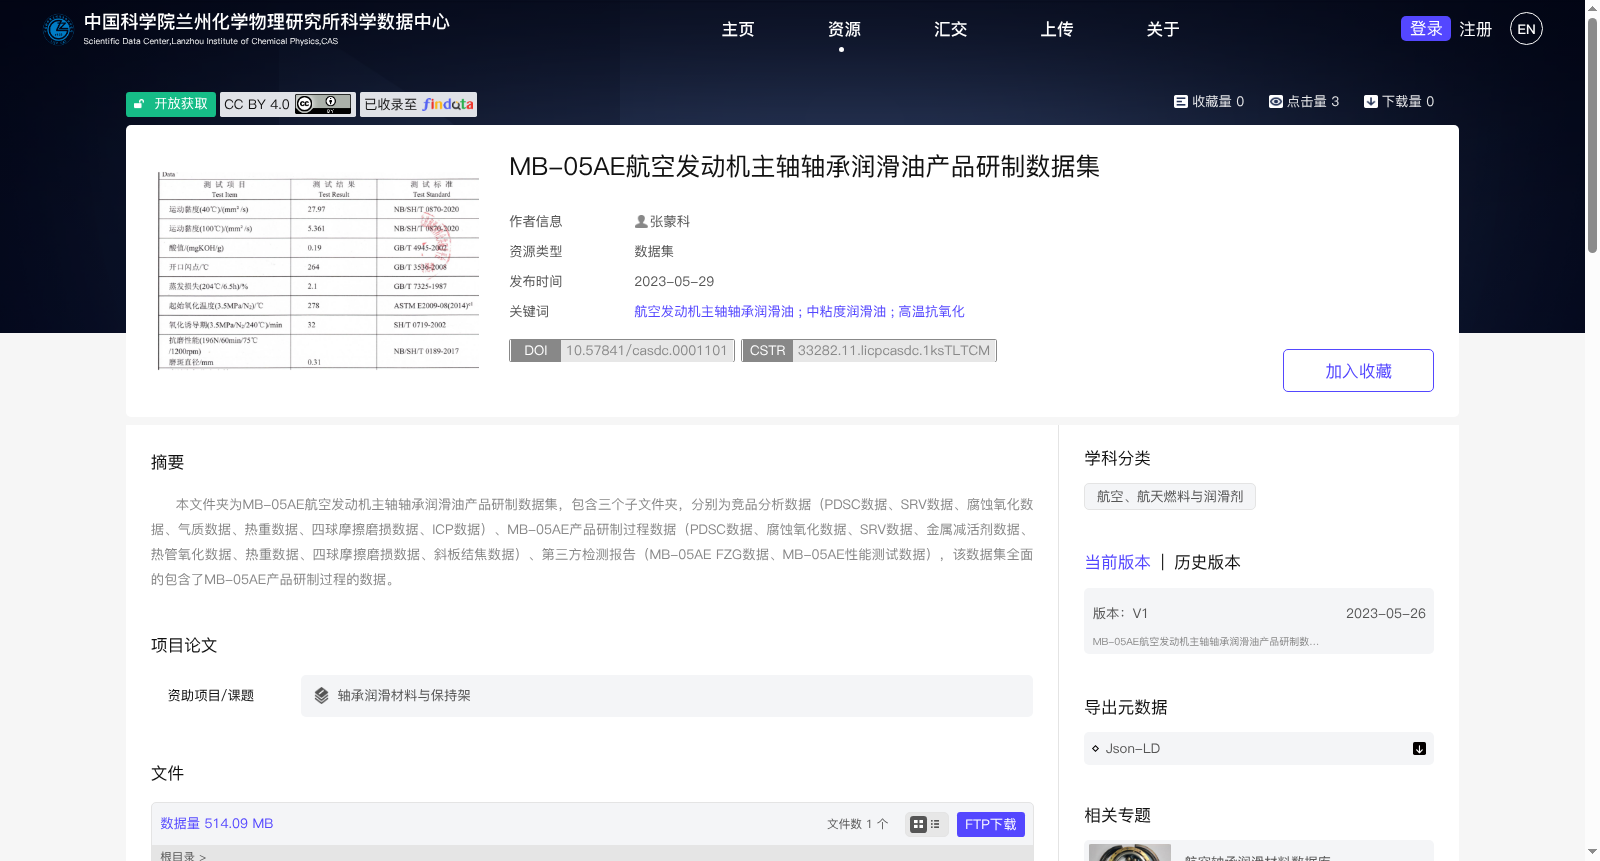The image size is (1600, 861).
Task: Go to the 汇交 navigation item
Action: coord(950,29)
